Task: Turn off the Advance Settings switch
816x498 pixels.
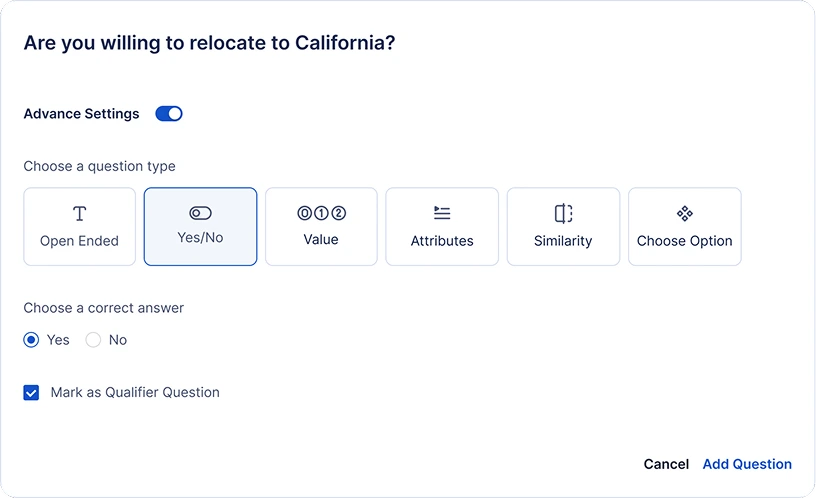Action: tap(169, 113)
